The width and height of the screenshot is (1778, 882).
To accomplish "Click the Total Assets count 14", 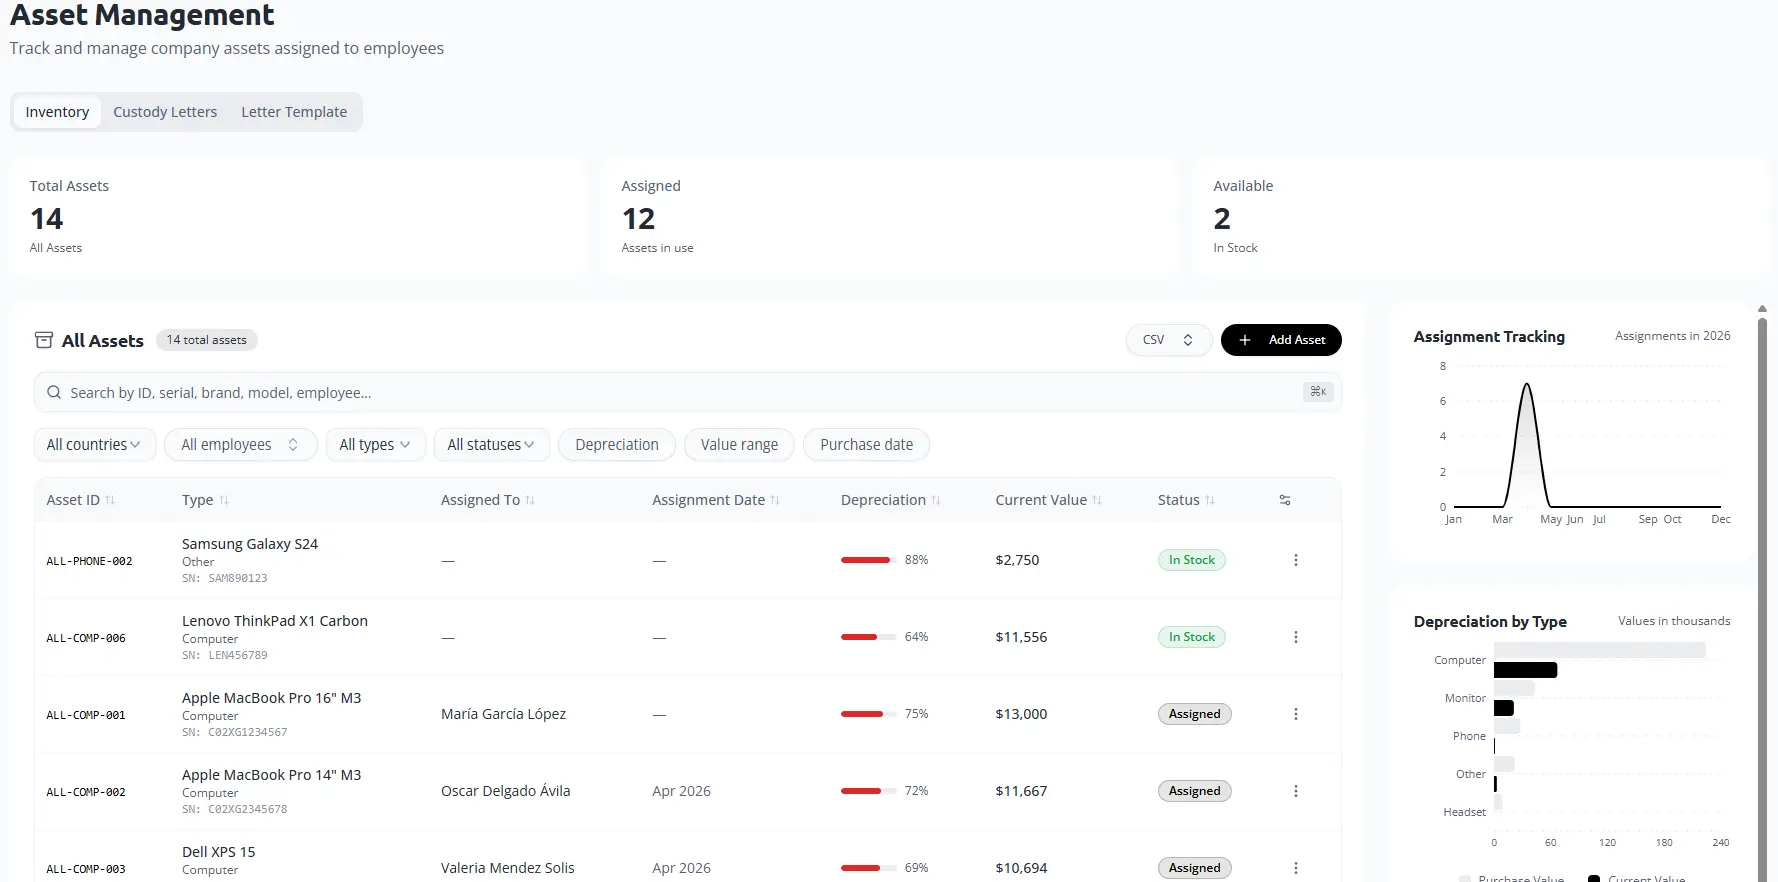I will point(47,219).
